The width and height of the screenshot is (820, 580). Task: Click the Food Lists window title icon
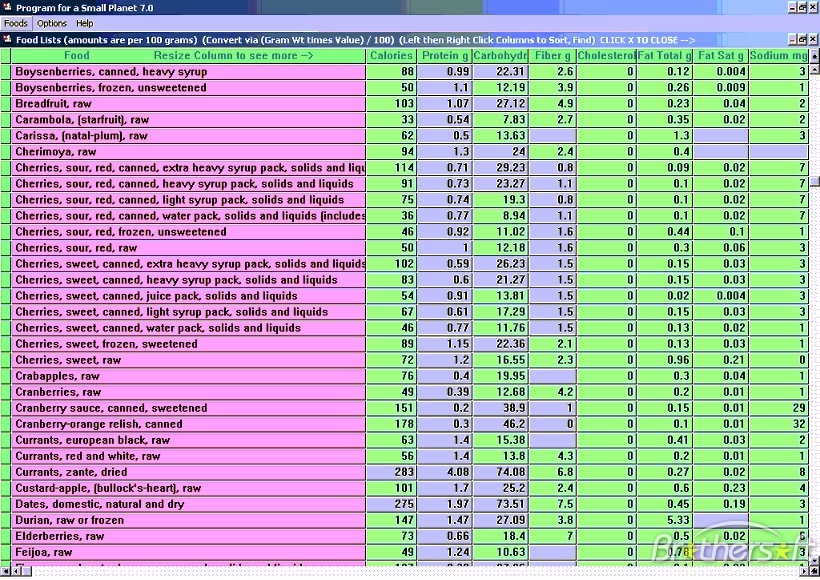[x=7, y=39]
